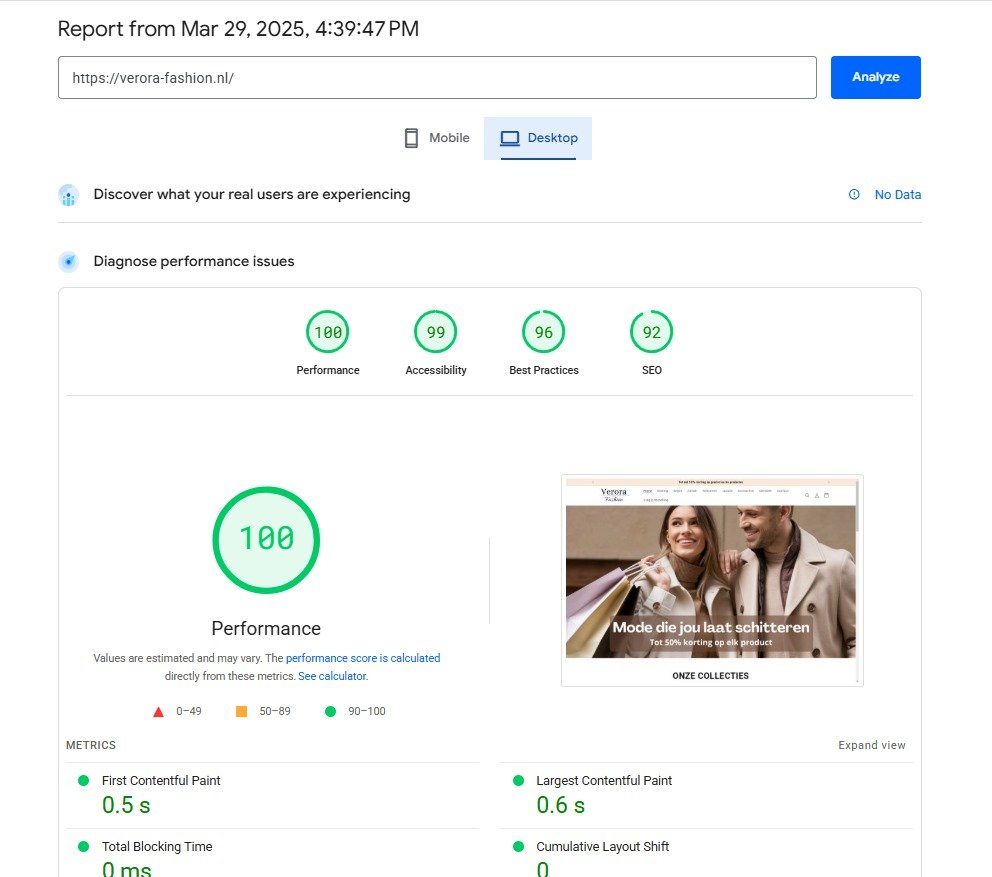Select the Mobile device icon

(410, 137)
